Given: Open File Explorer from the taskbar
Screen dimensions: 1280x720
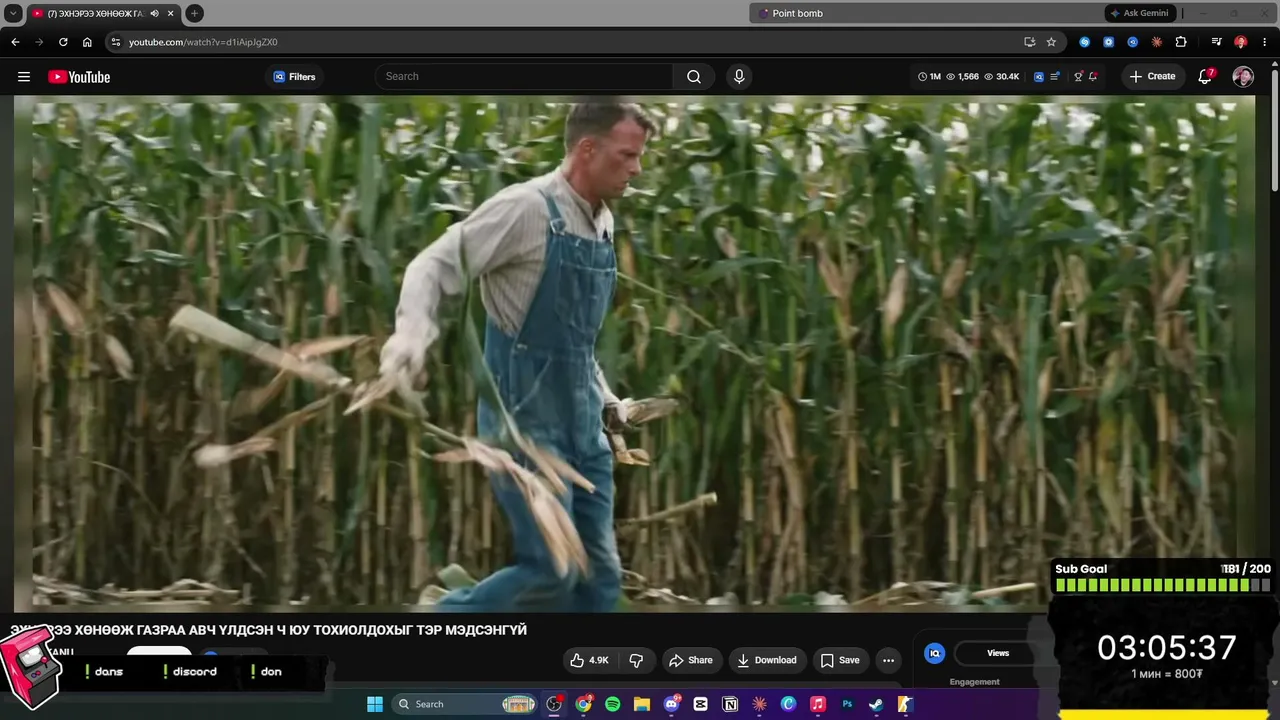Looking at the screenshot, I should 642,704.
